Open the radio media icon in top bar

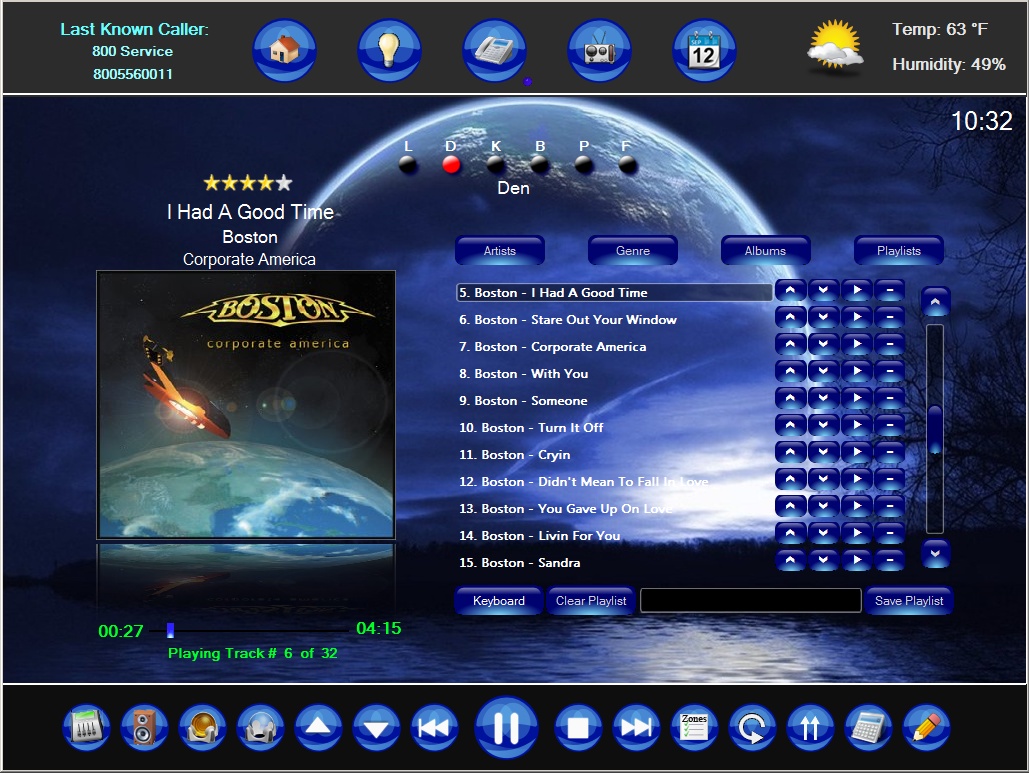coord(599,51)
